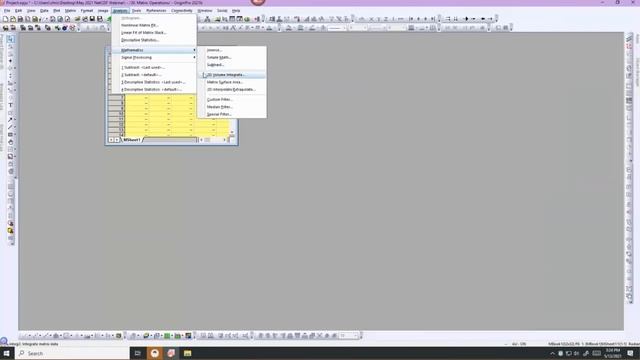Select 2D Interpolate/Extrapolate
Viewport: 640px width, 360px height.
click(x=232, y=89)
